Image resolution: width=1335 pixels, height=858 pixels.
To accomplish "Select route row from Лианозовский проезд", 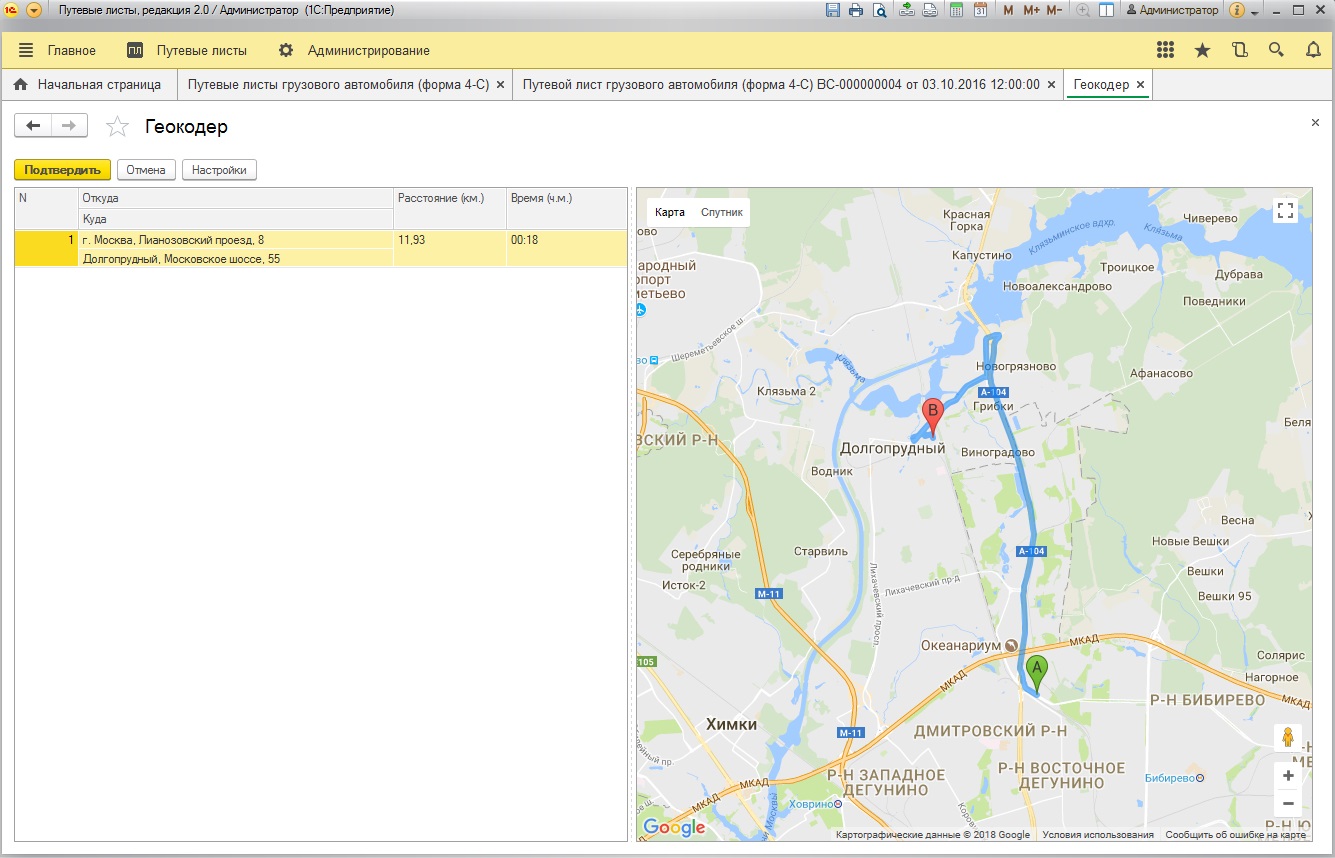I will (x=236, y=240).
